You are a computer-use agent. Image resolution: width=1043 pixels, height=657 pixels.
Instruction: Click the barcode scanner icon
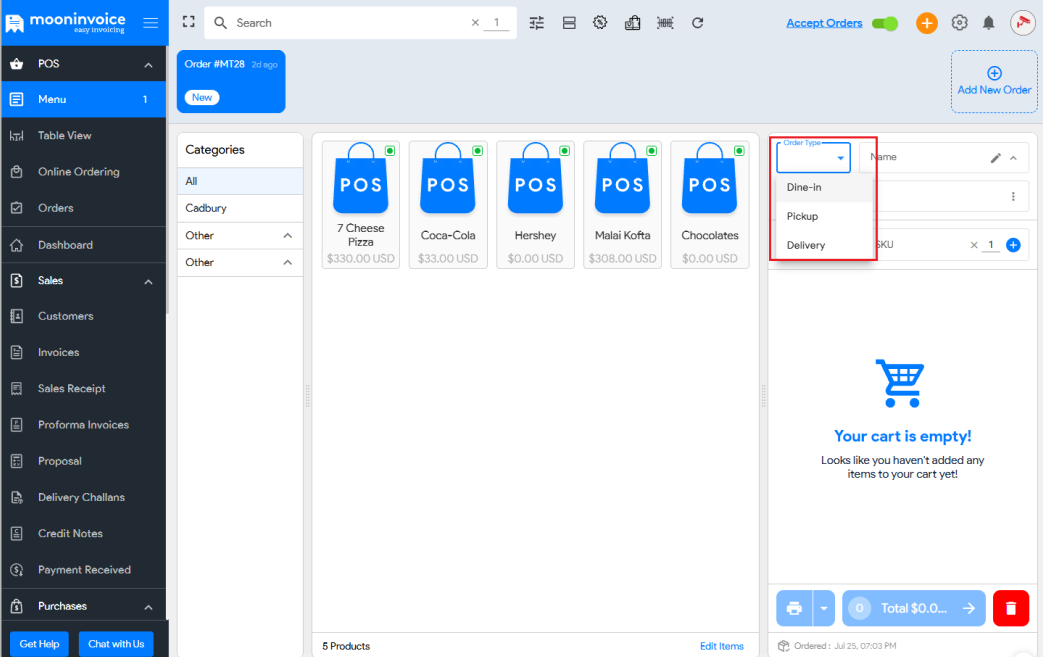click(665, 23)
